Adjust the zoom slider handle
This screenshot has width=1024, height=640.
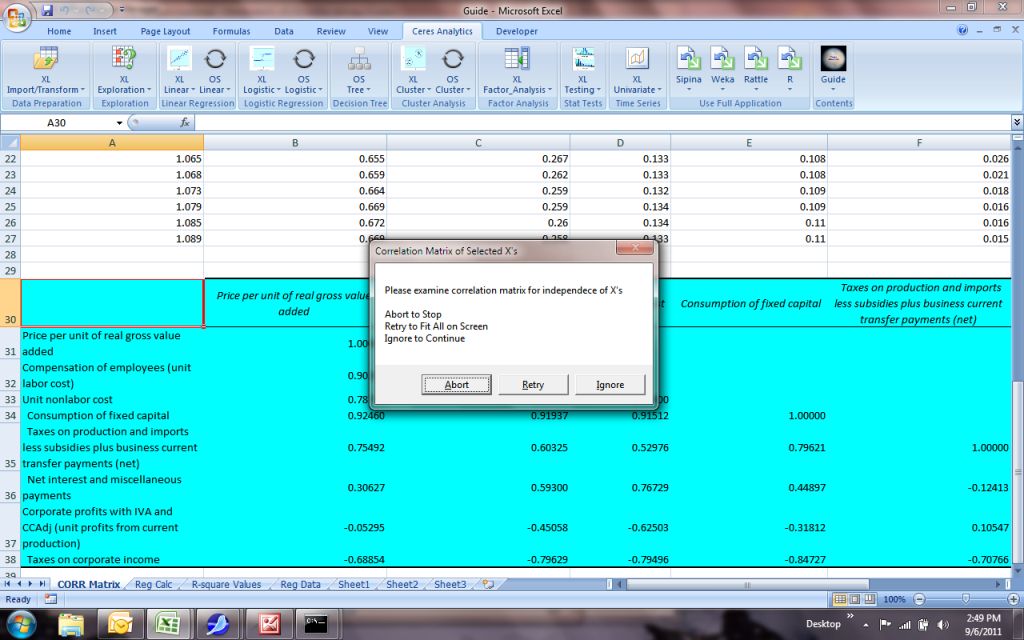966,599
